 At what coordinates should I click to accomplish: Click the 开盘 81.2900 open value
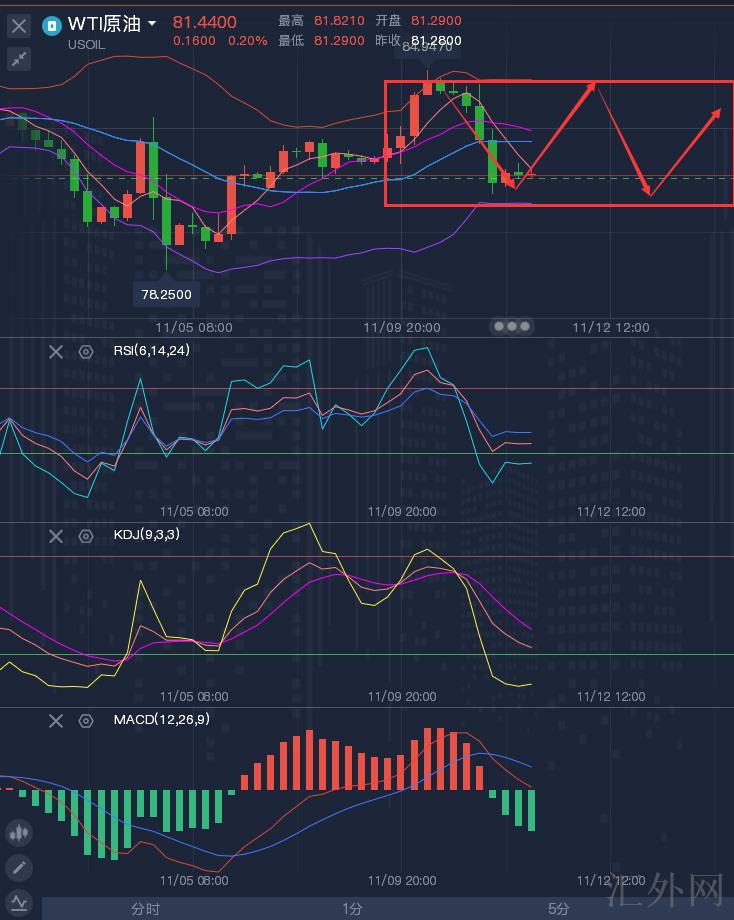[436, 21]
